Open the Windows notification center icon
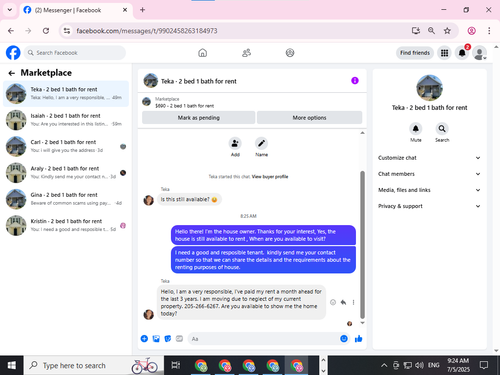The image size is (500, 375). pyautogui.click(x=483, y=365)
